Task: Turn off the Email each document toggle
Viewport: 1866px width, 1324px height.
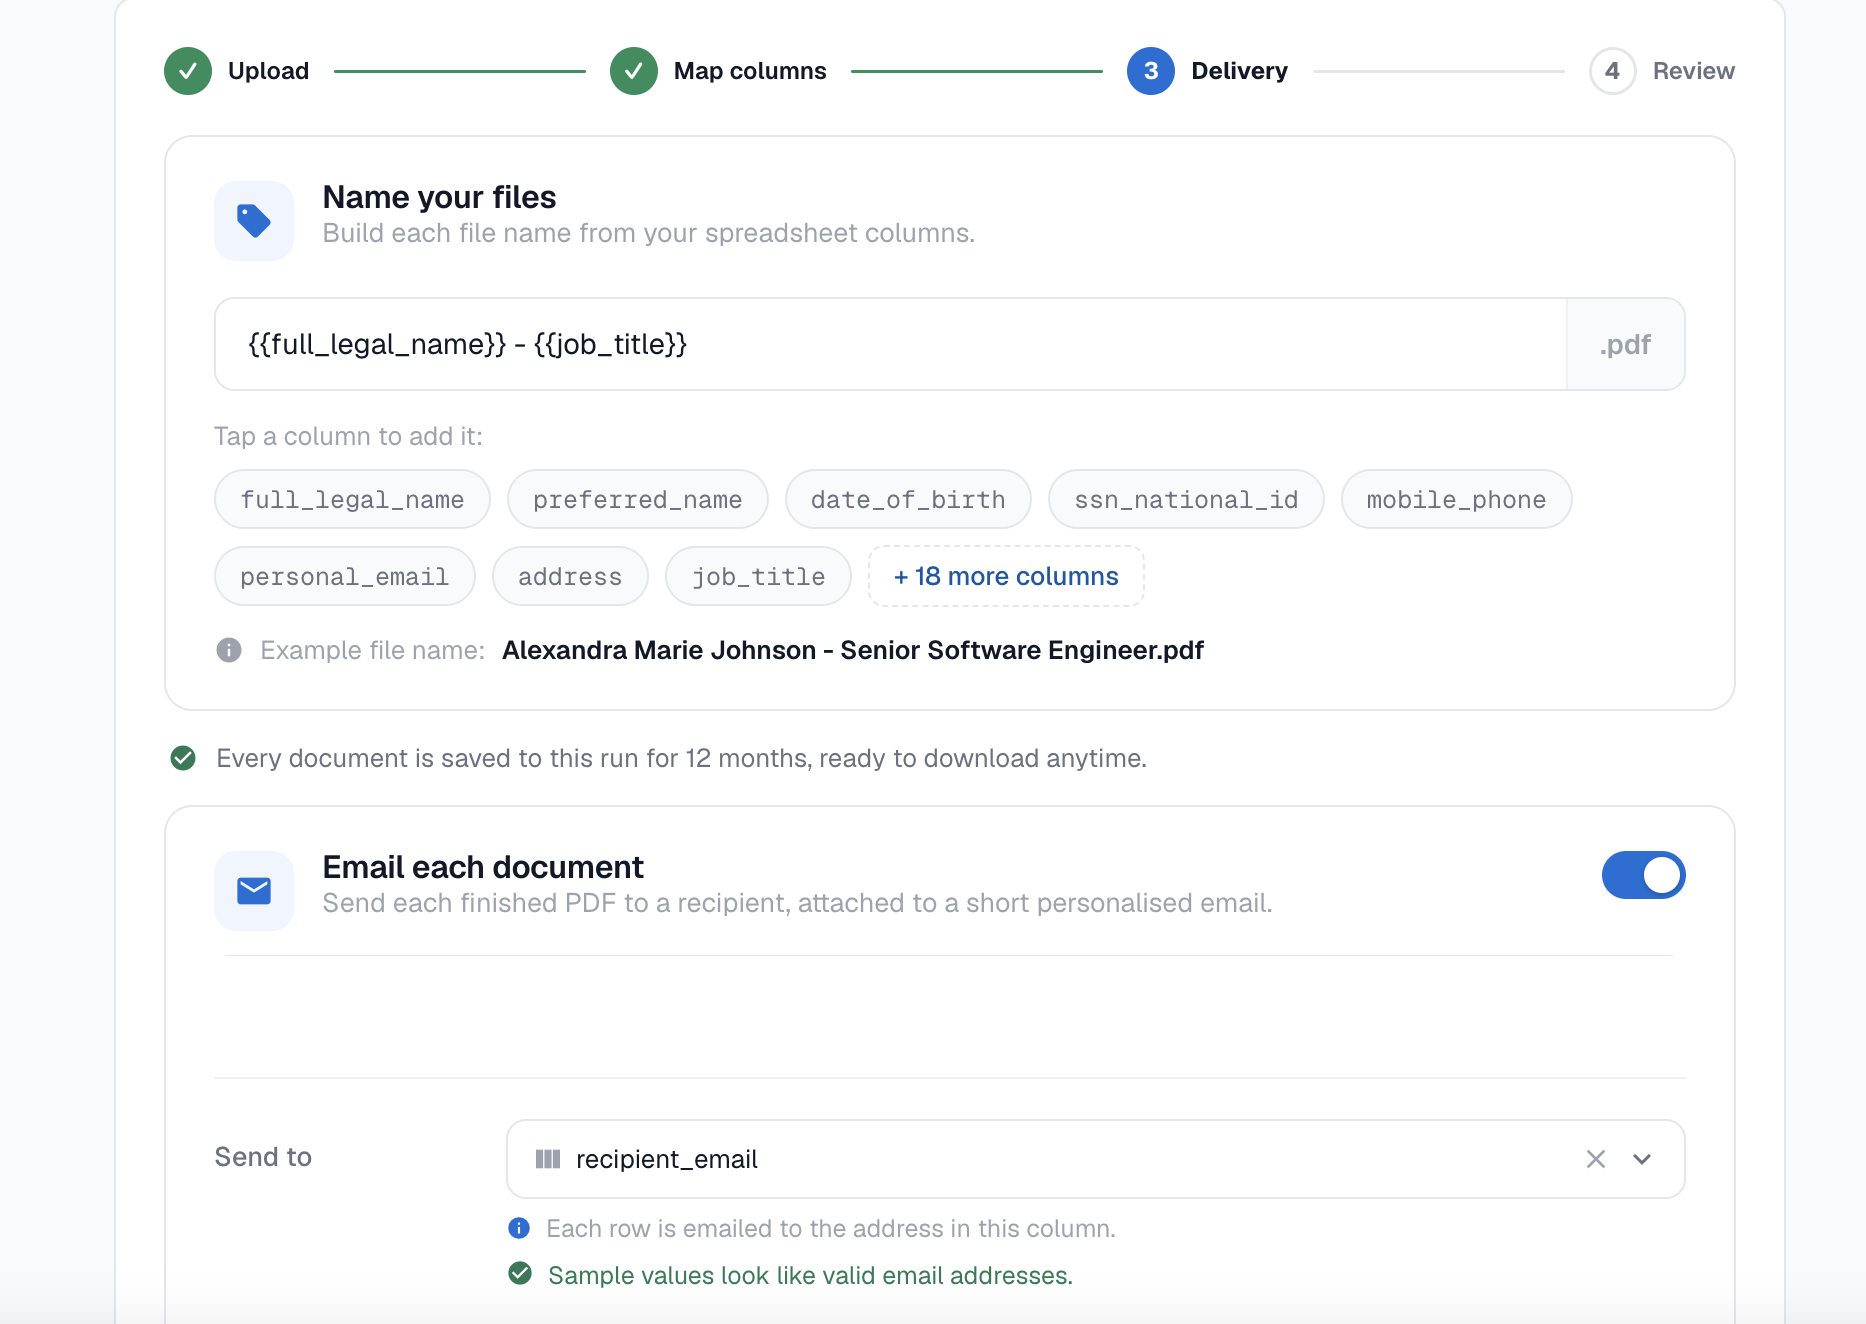Action: 1643,875
